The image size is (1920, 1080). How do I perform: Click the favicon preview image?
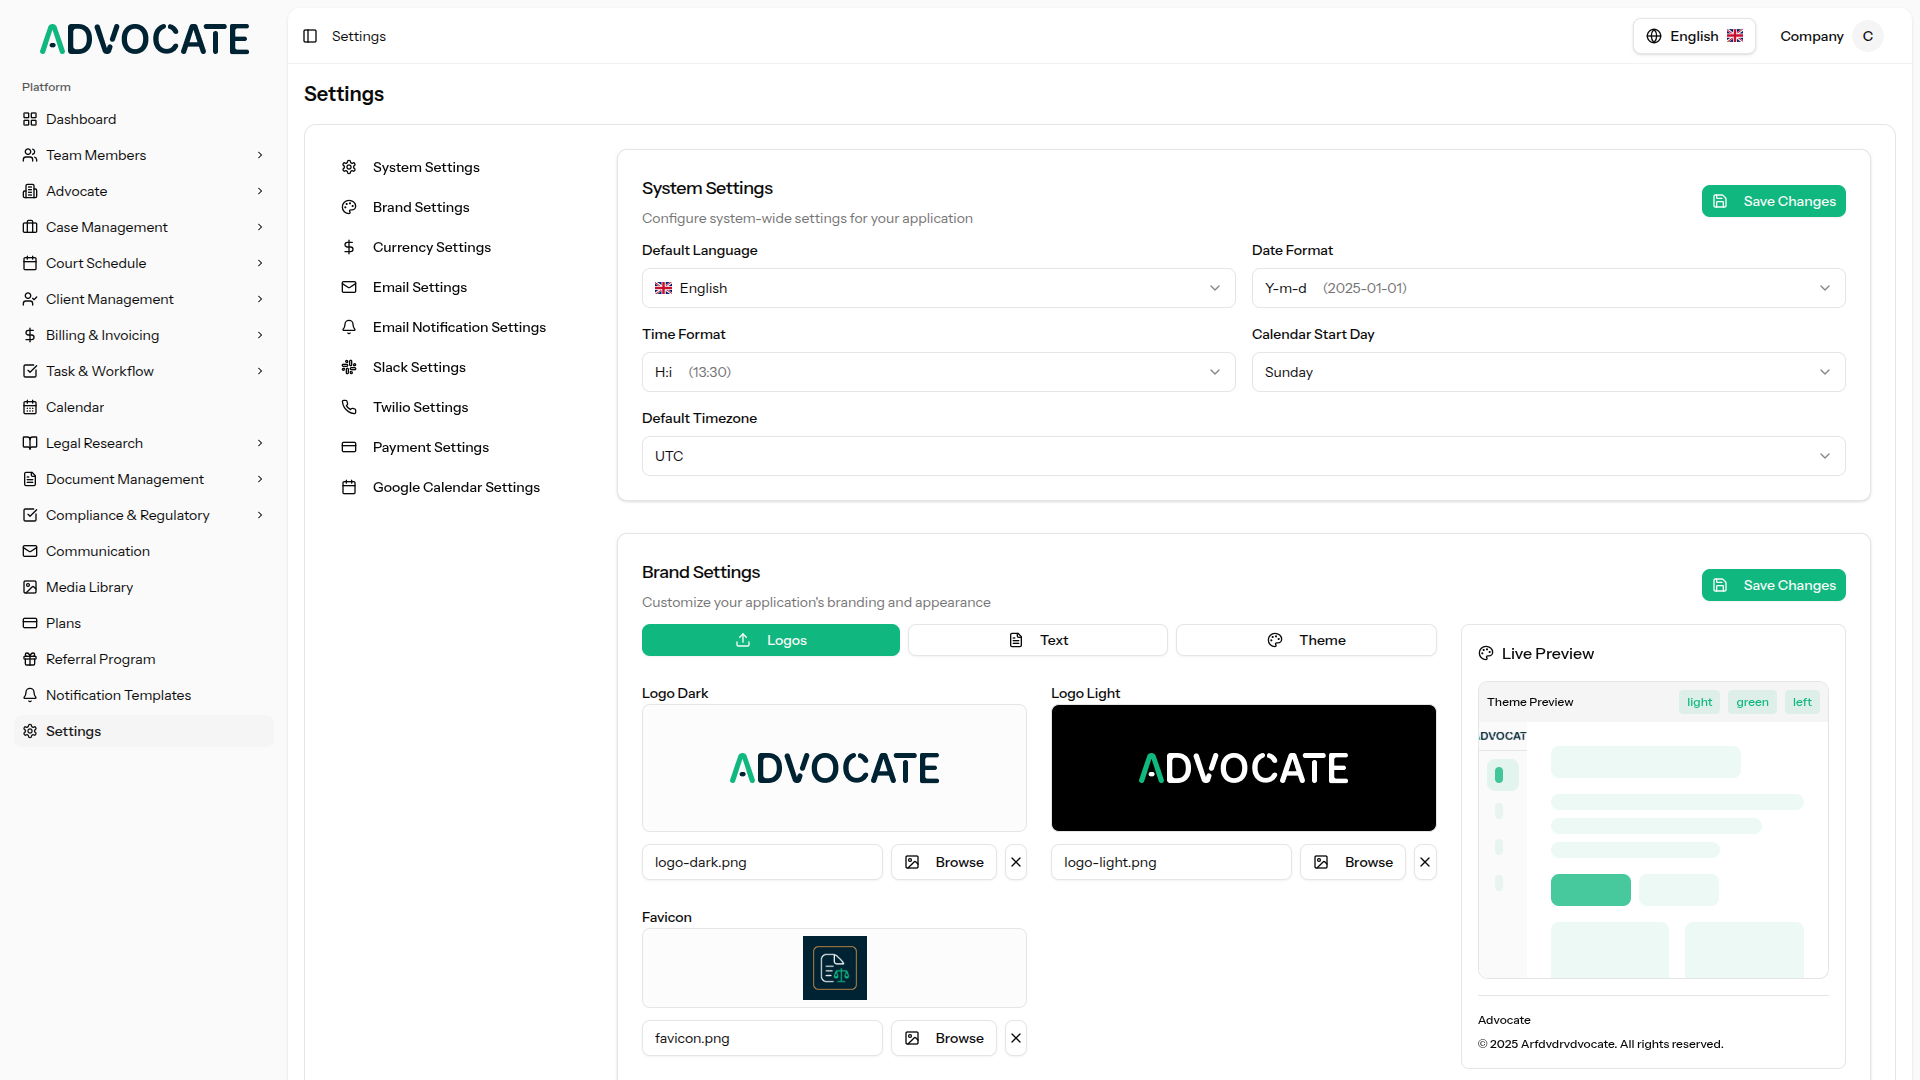coord(834,968)
